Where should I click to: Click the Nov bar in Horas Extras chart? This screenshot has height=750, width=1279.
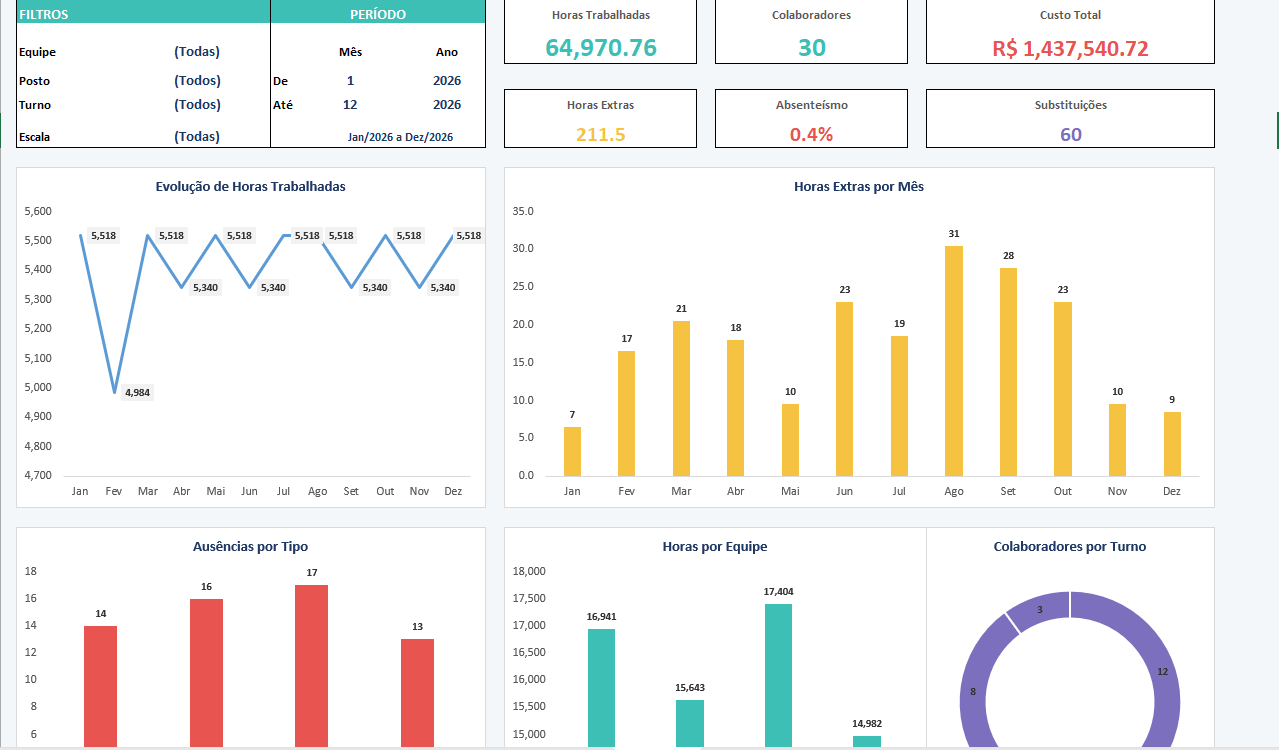(x=1118, y=440)
